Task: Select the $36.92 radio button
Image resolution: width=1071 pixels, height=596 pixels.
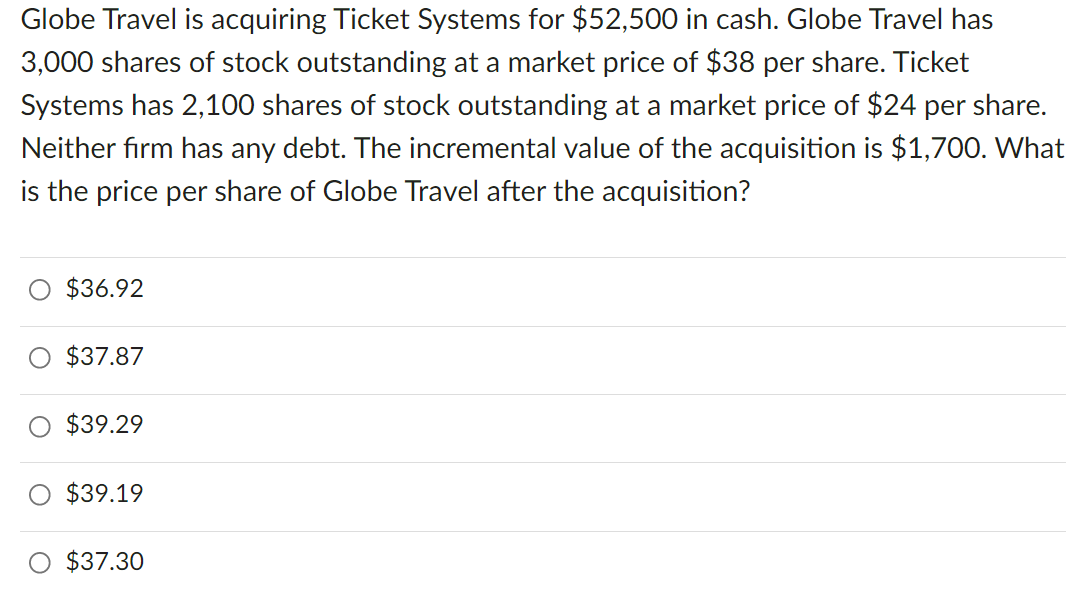Action: (x=40, y=290)
